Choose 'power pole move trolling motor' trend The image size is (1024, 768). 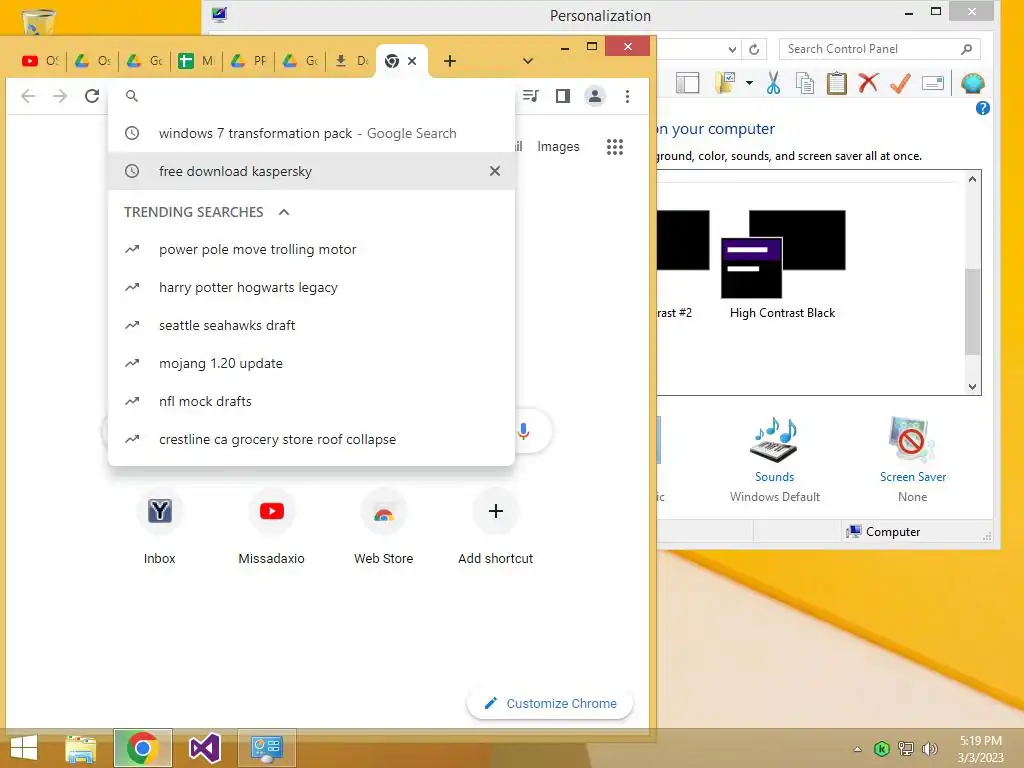[x=312, y=249]
